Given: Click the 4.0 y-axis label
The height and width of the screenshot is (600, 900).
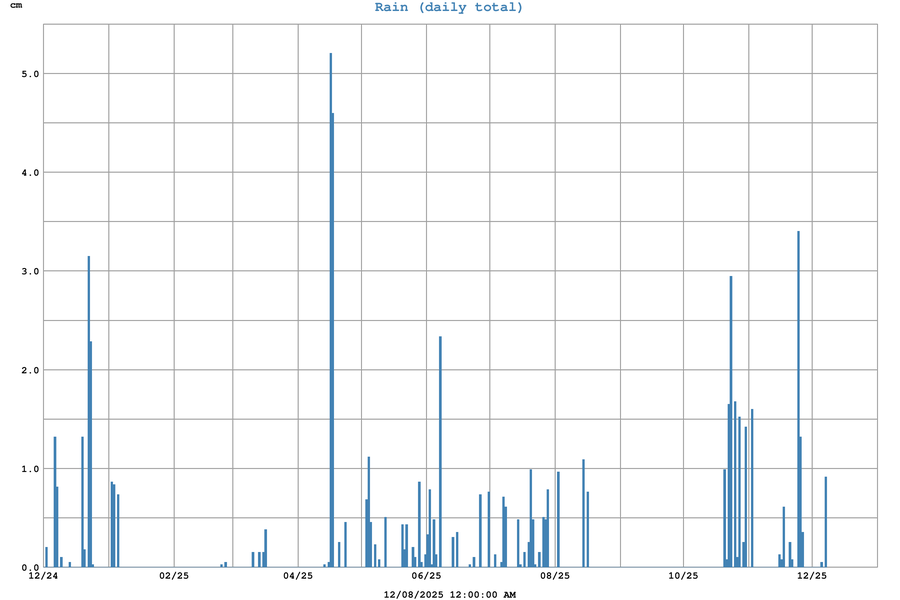Looking at the screenshot, I should (28, 173).
